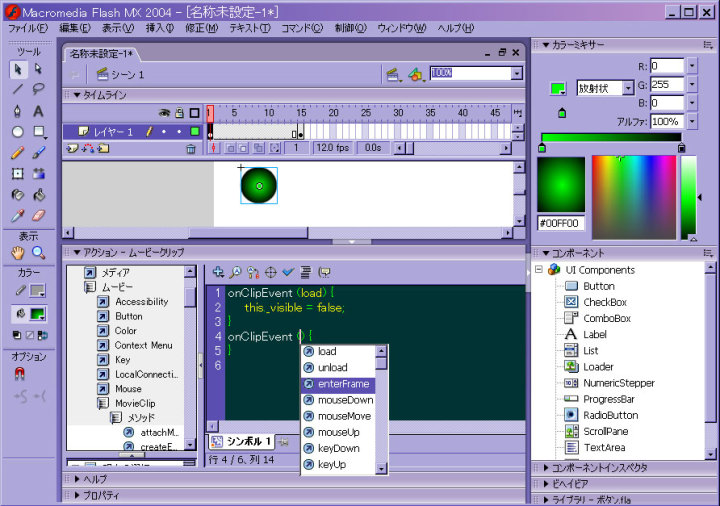
Task: Click the fill color swatch in toolbox
Action: (37, 314)
